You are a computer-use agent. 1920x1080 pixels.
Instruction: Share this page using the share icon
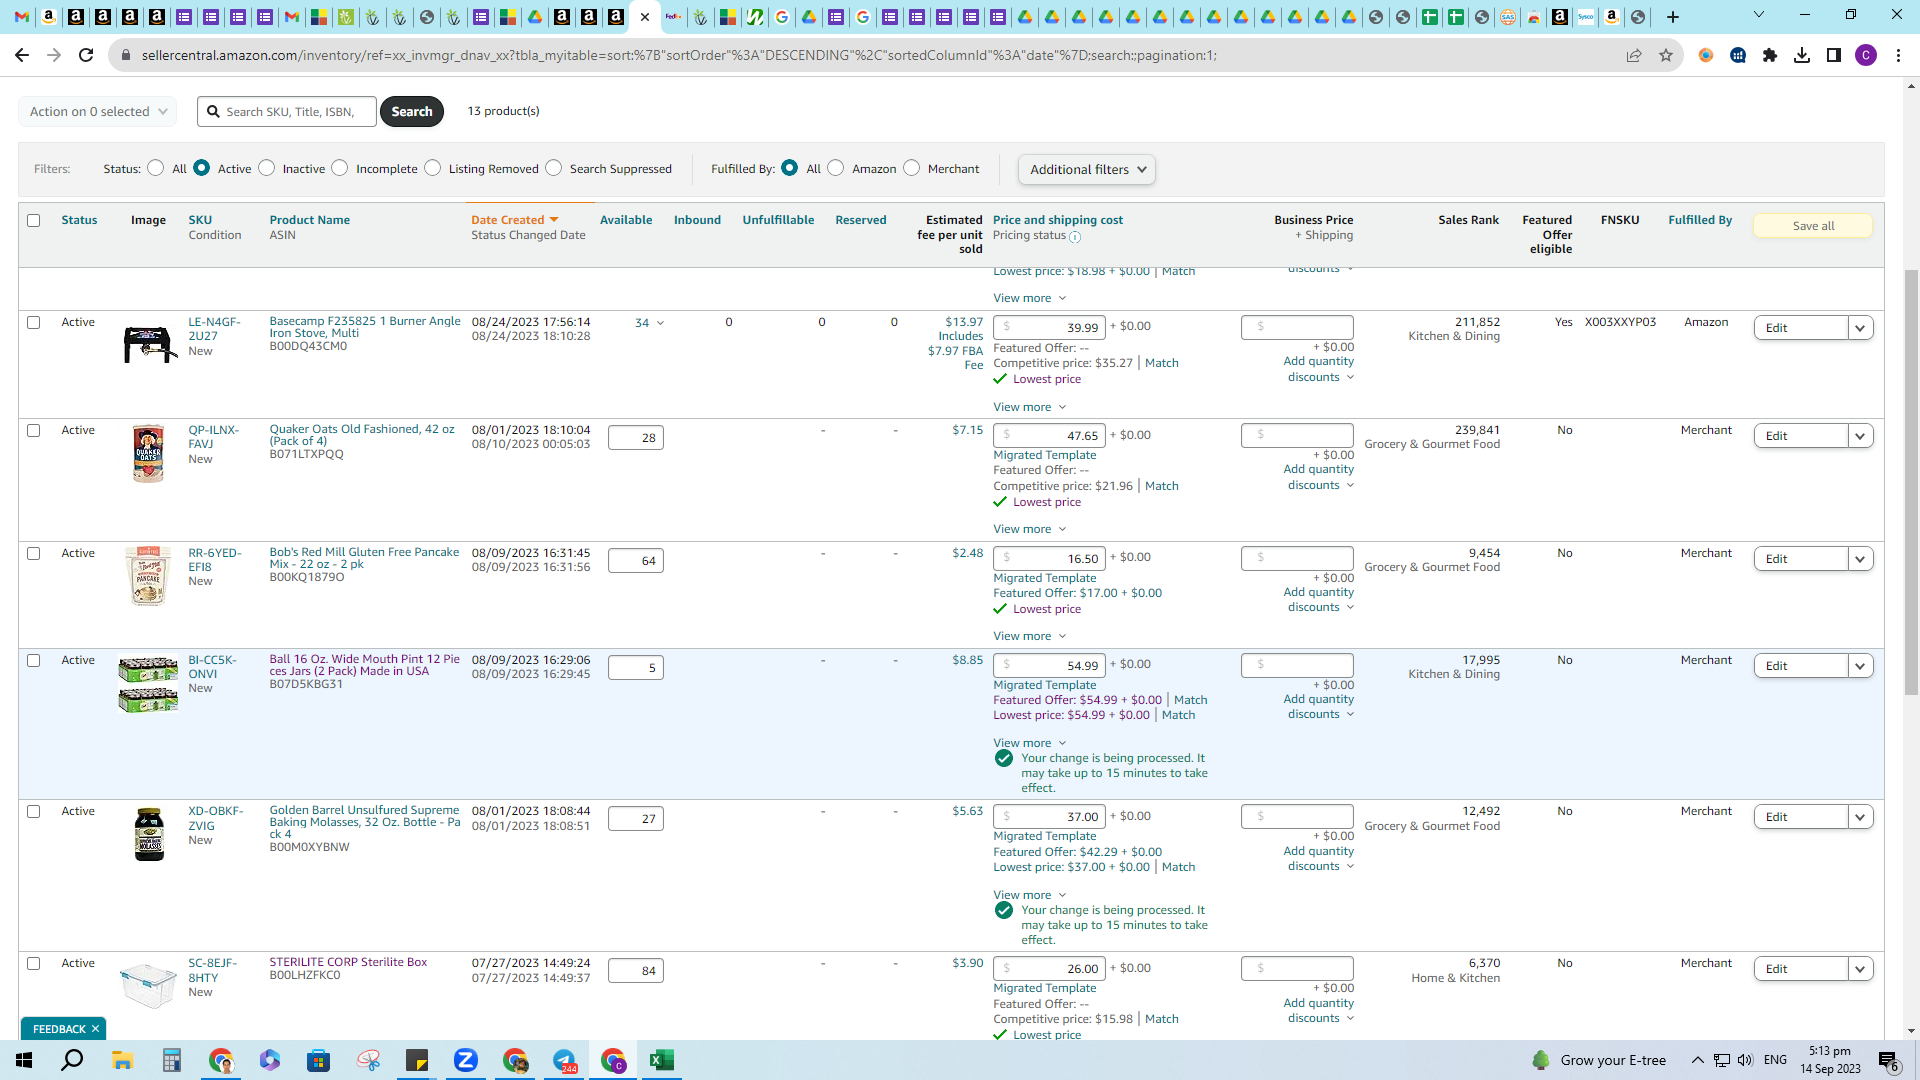point(1634,56)
